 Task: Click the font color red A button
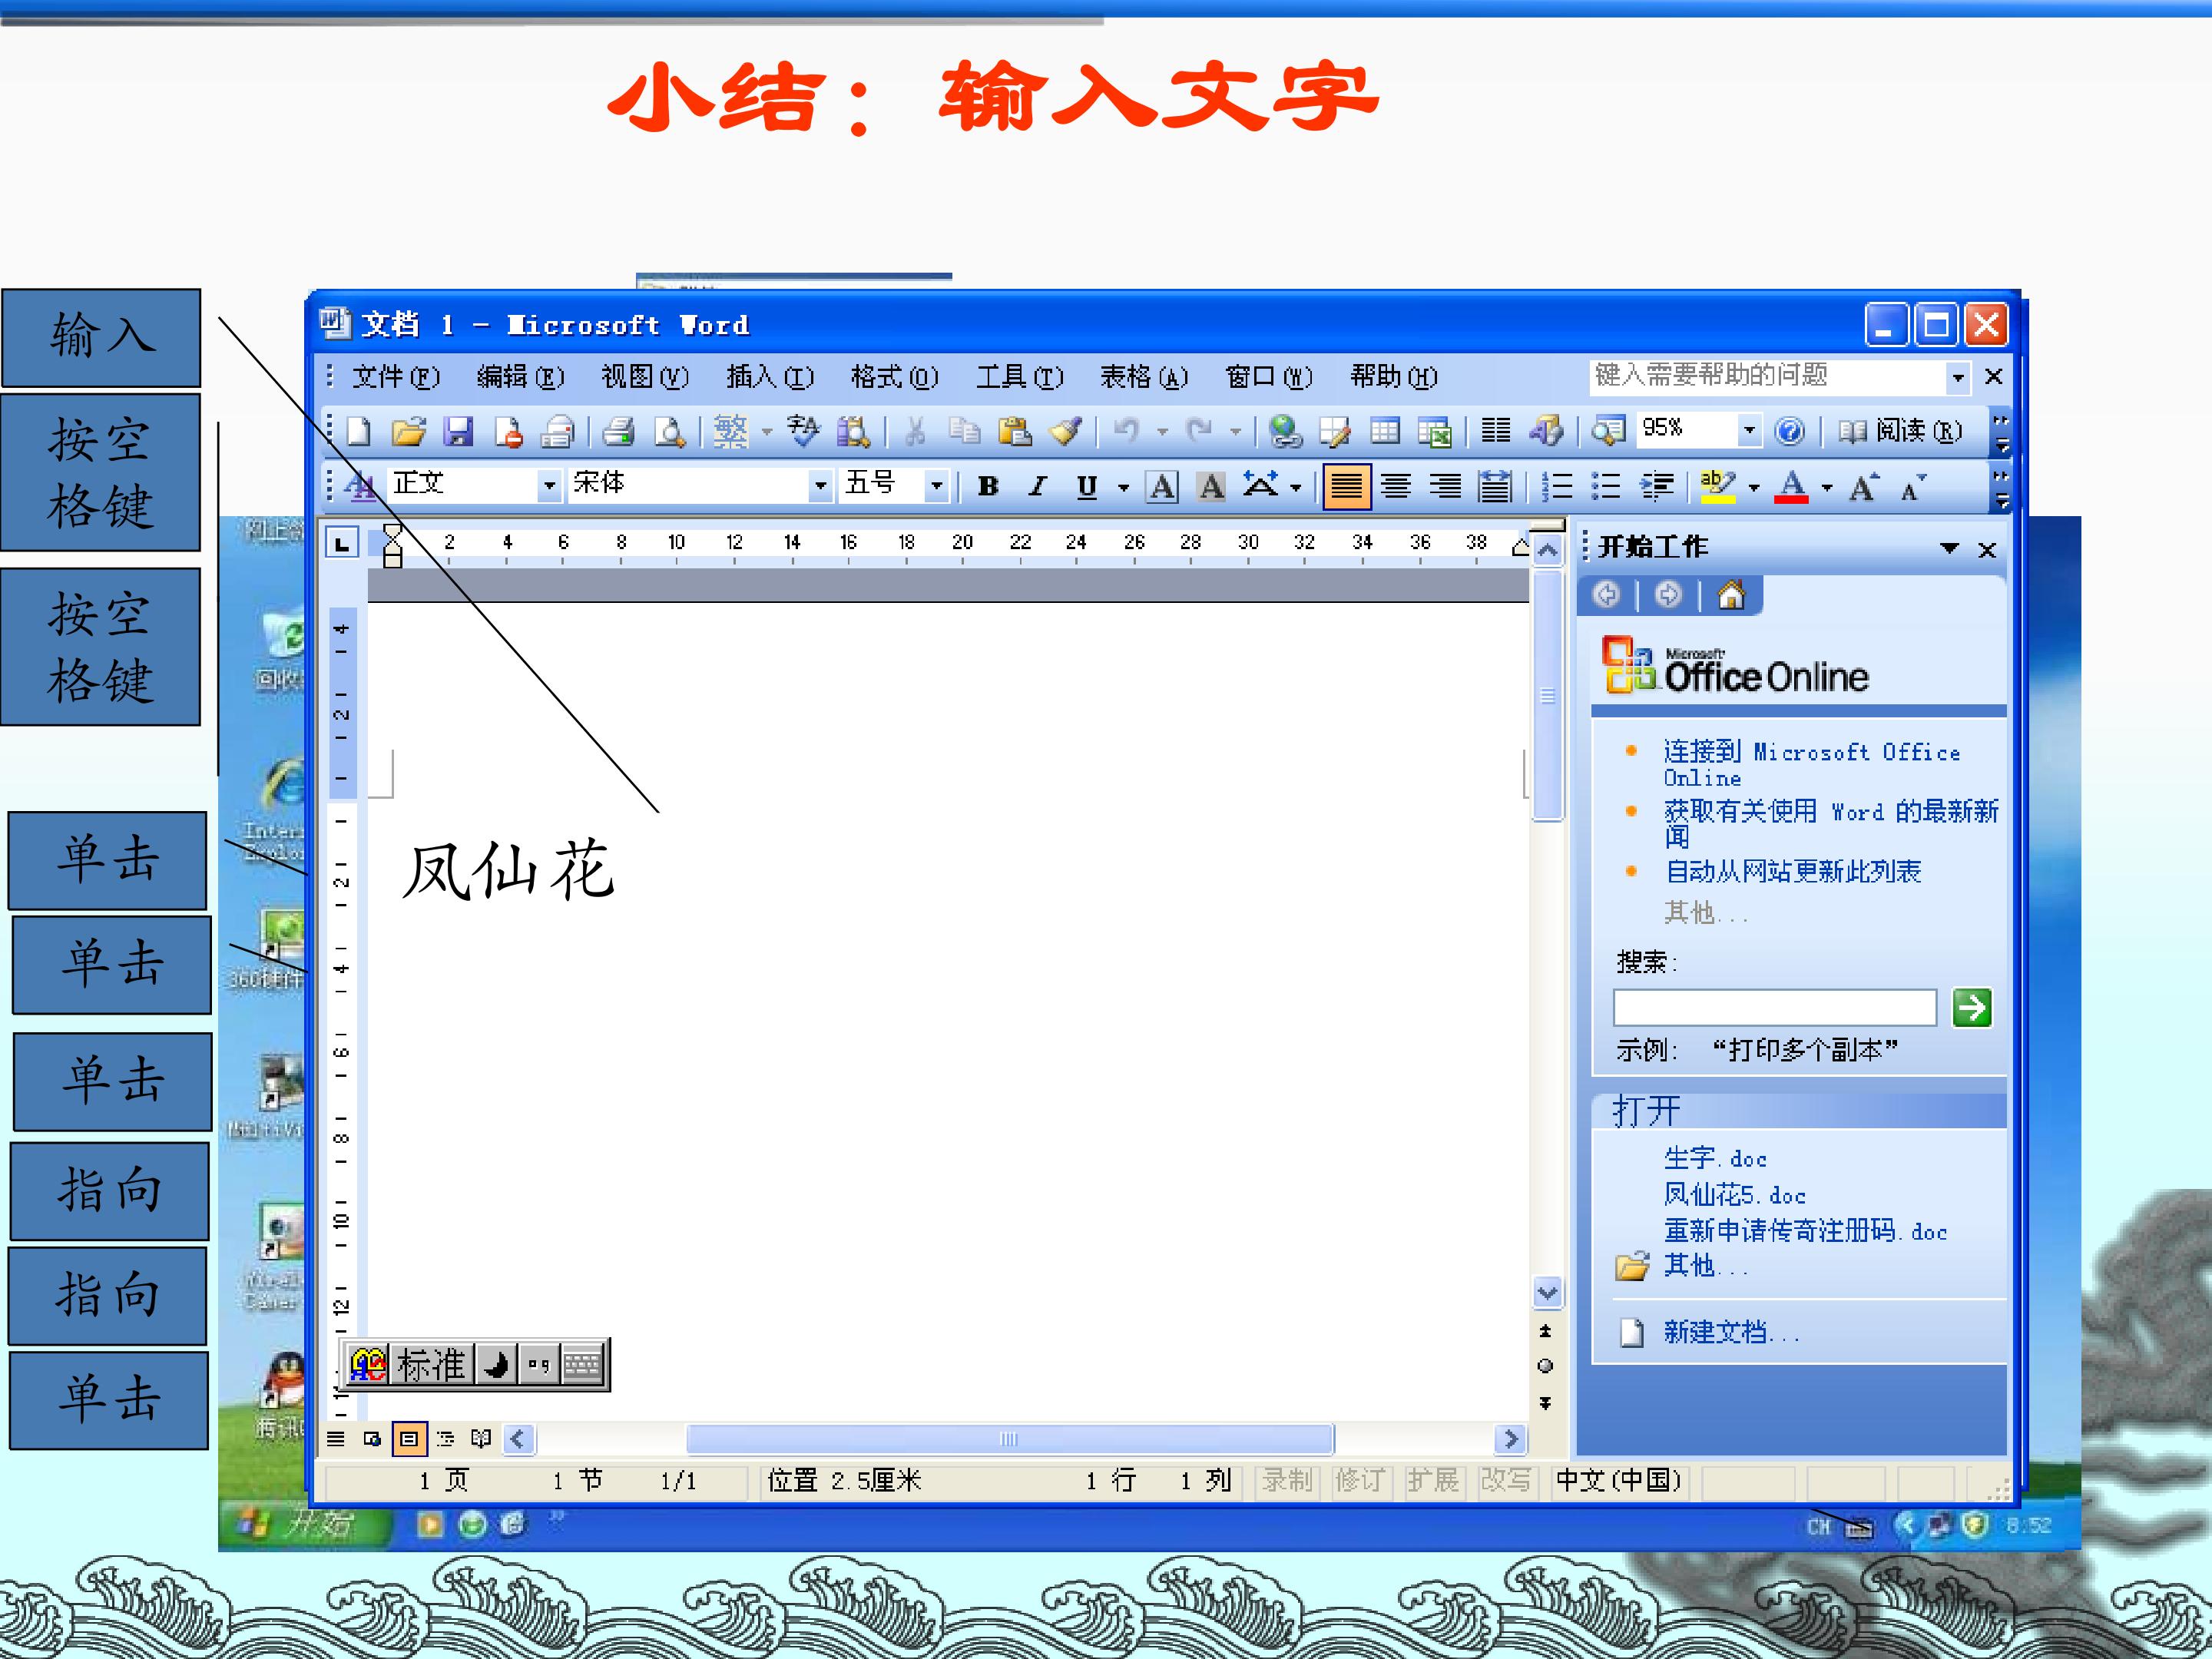click(x=1791, y=487)
